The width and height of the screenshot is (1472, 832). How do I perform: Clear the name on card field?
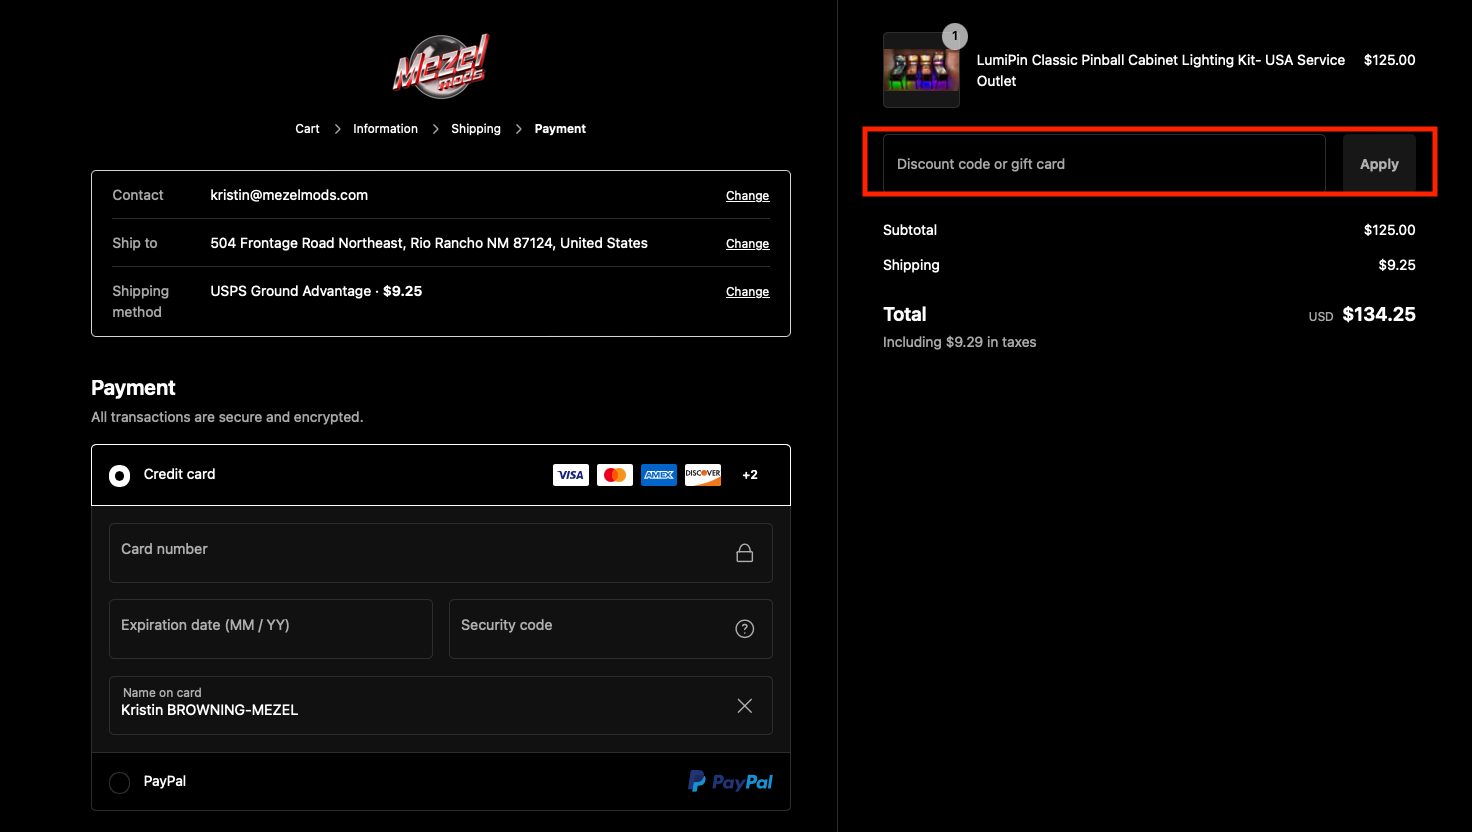tap(744, 706)
